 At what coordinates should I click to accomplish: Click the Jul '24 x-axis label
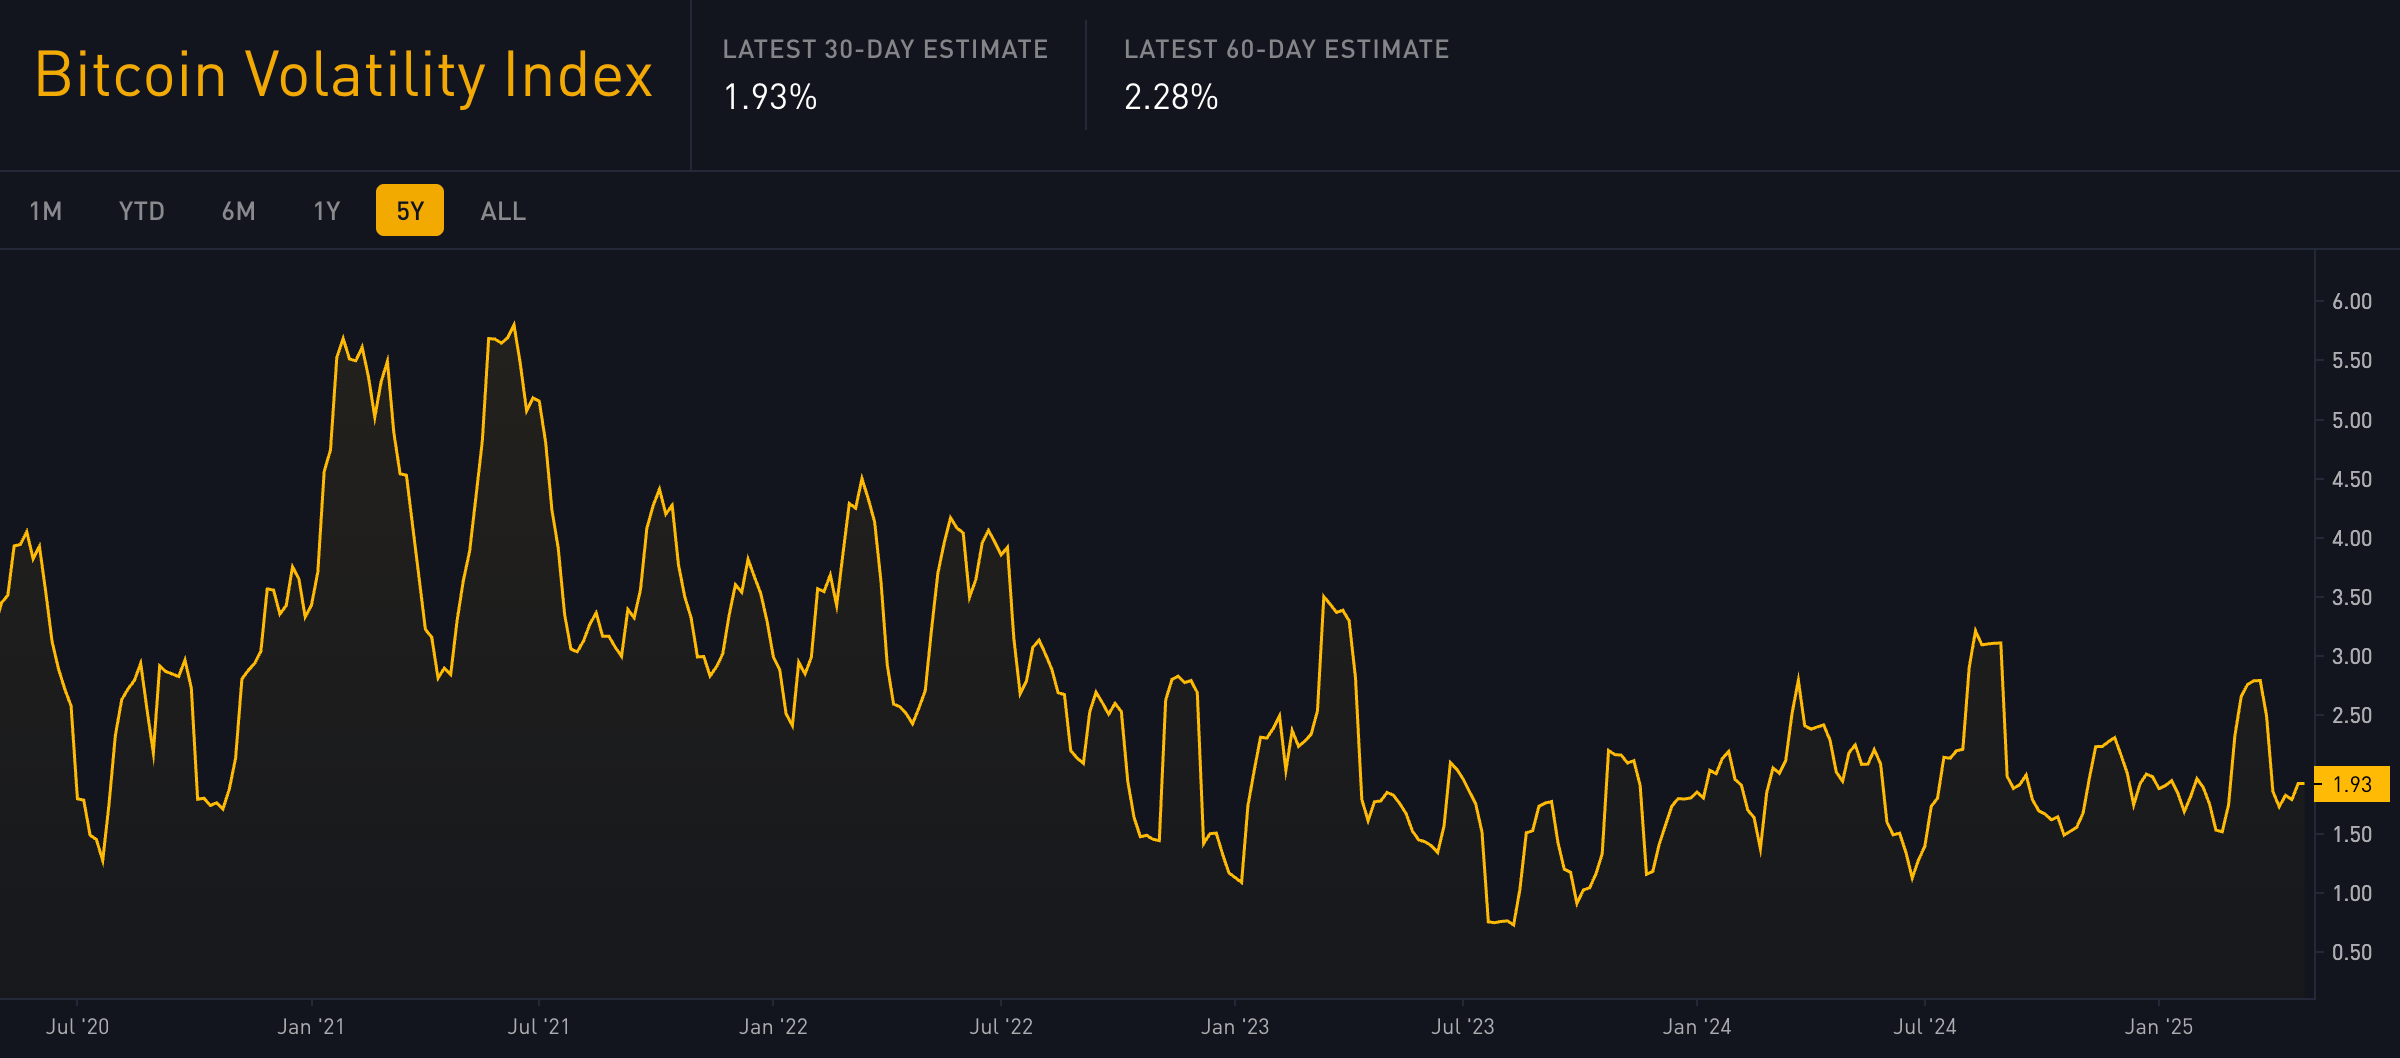point(1925,1027)
